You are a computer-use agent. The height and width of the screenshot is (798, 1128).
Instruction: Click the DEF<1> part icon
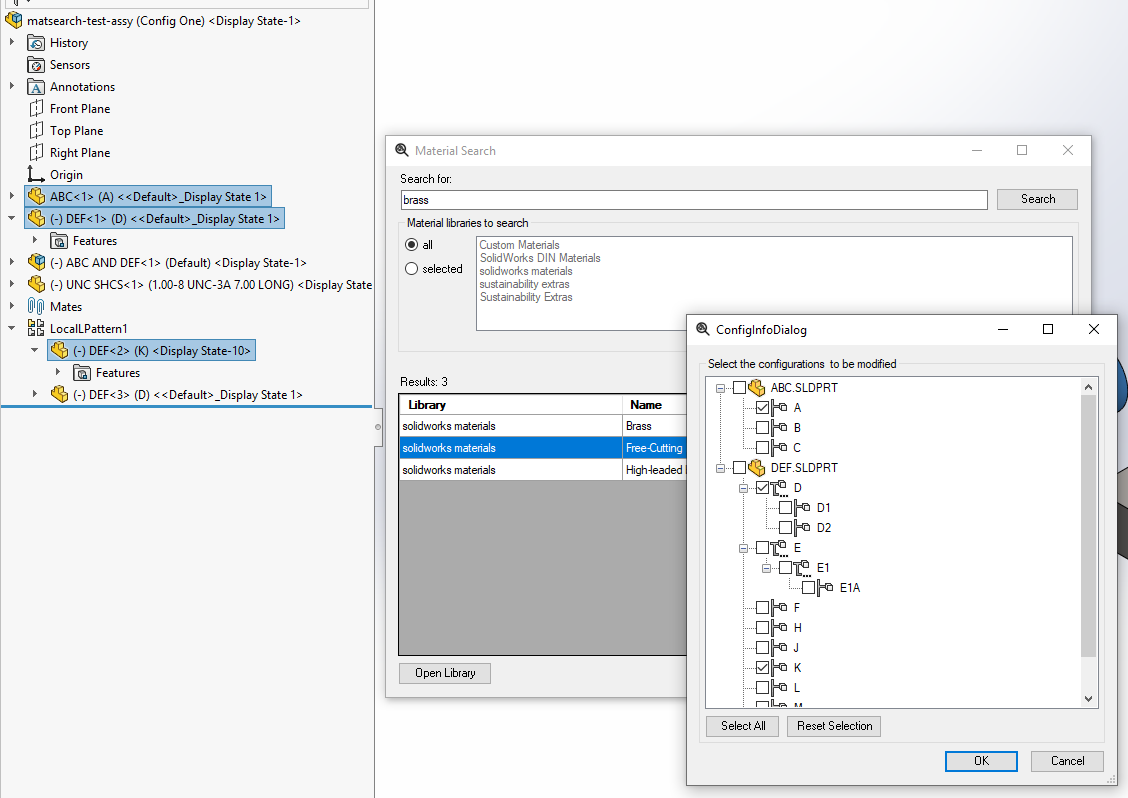pos(36,219)
